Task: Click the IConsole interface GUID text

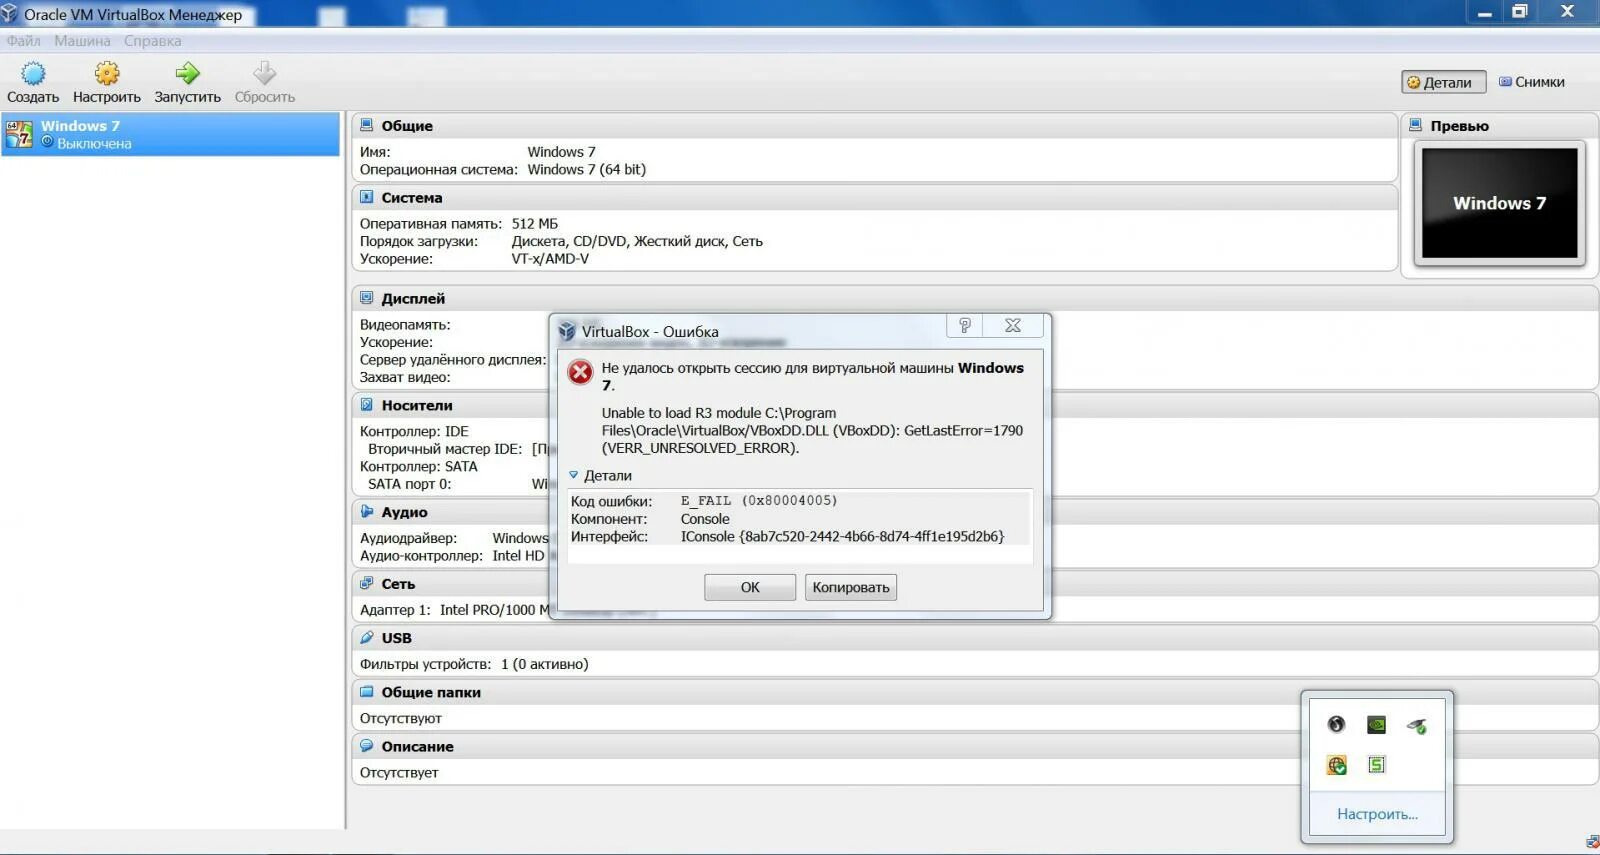Action: (x=842, y=536)
